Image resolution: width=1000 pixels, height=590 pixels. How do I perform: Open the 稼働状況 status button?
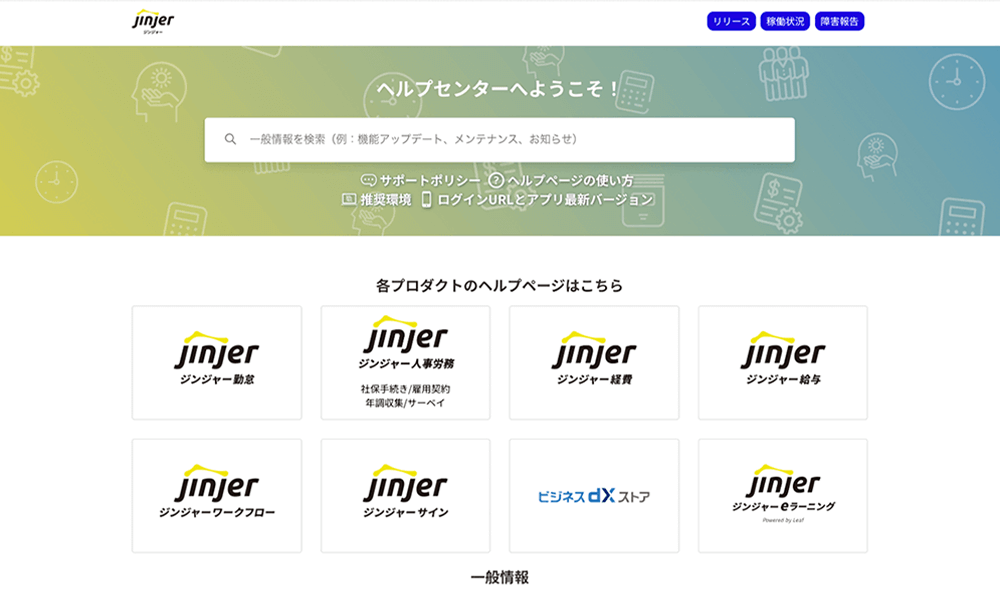click(785, 21)
